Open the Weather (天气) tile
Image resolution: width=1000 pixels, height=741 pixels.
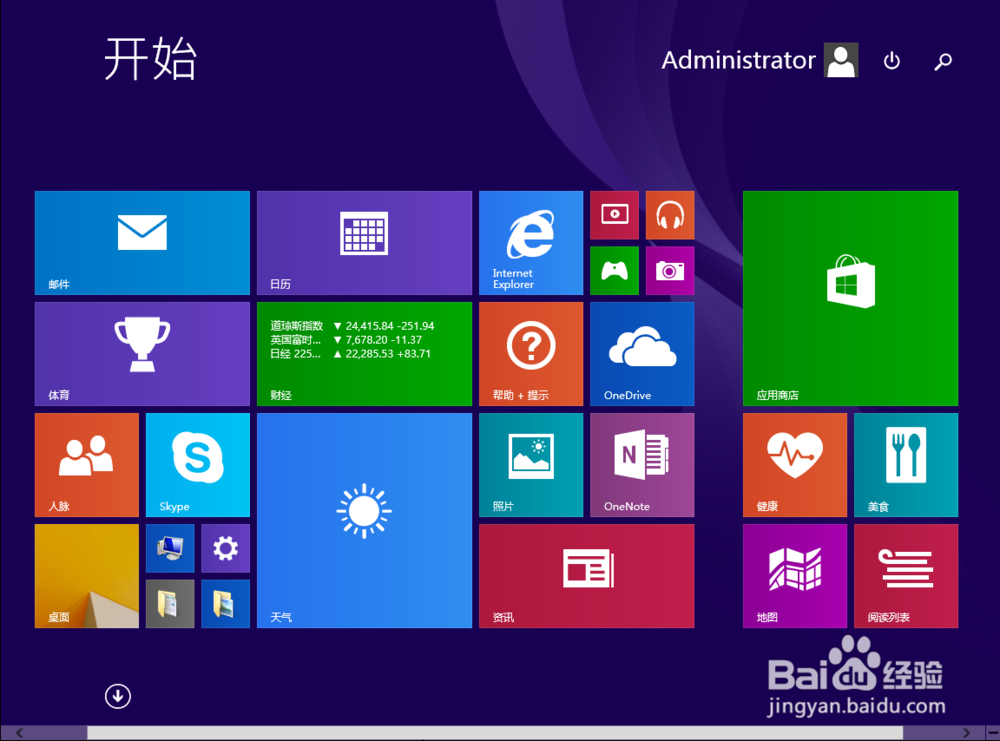(364, 520)
